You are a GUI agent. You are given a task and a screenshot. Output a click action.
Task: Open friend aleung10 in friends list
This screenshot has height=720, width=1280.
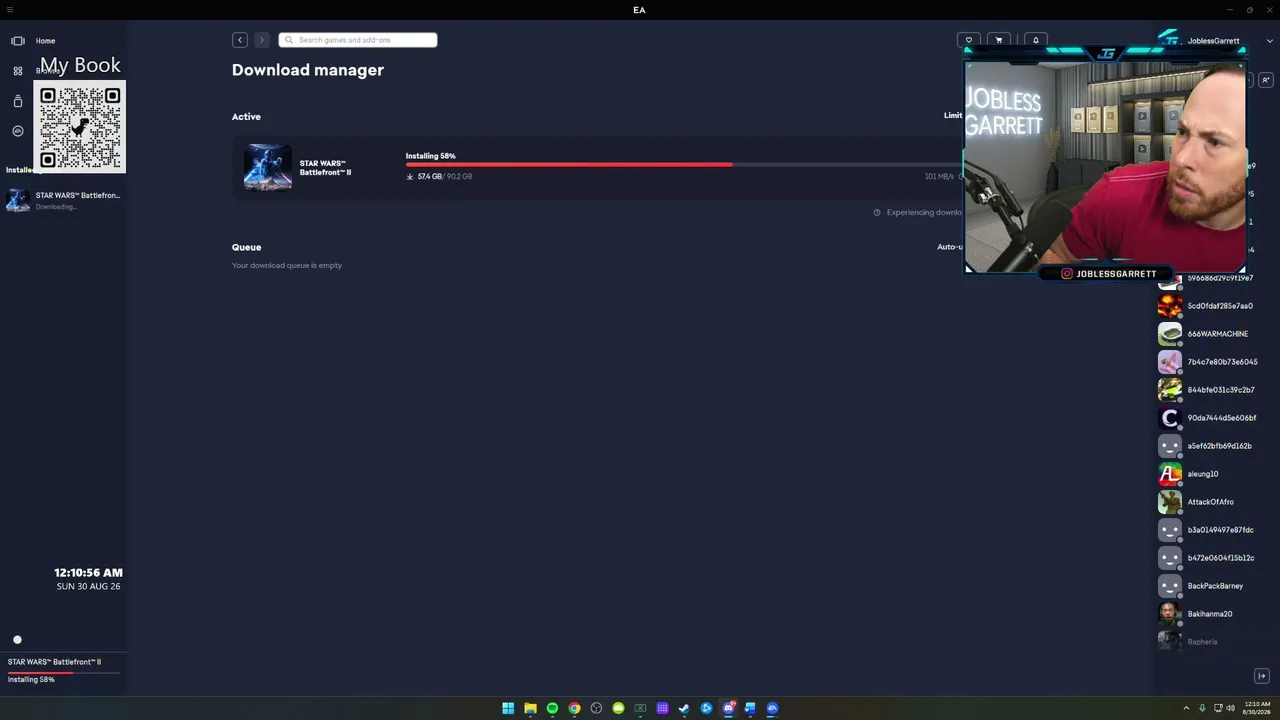(1208, 474)
